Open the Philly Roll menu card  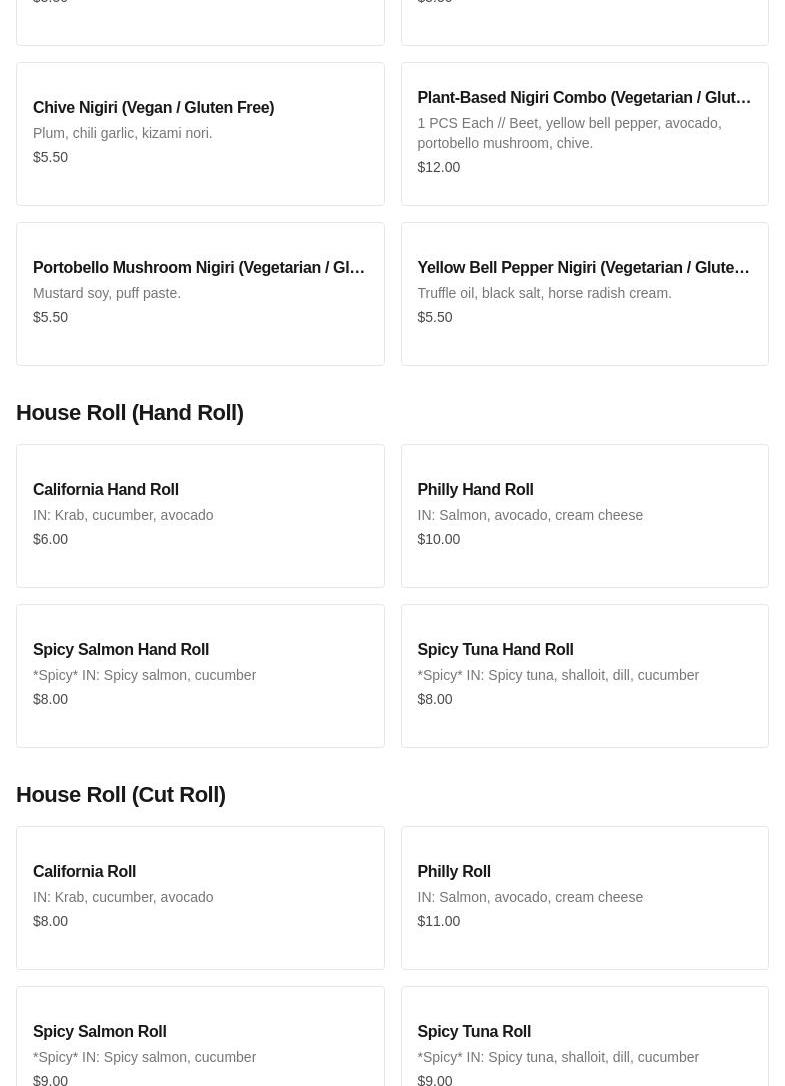[x=454, y=872]
